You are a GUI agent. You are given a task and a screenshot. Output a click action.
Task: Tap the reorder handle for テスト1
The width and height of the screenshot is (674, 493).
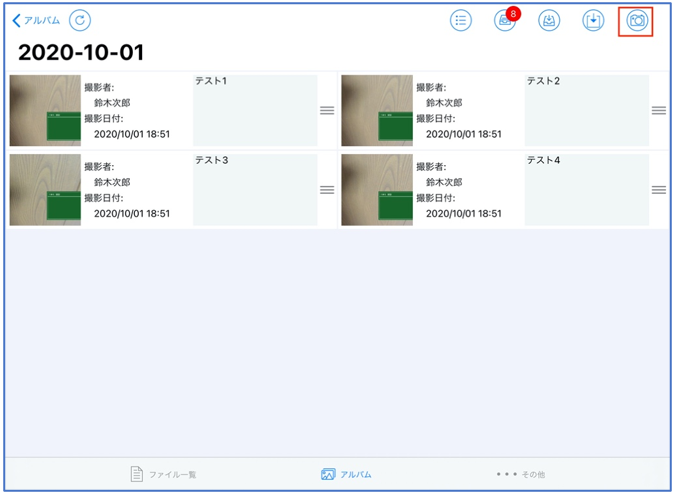[327, 110]
